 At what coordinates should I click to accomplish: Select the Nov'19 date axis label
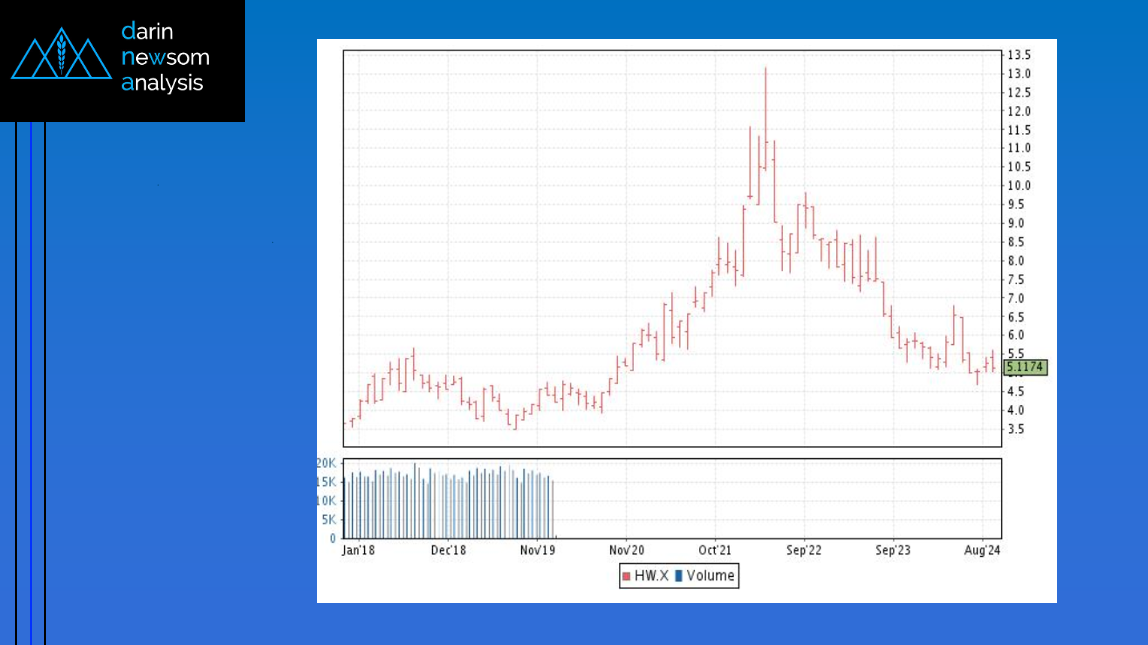(537, 550)
